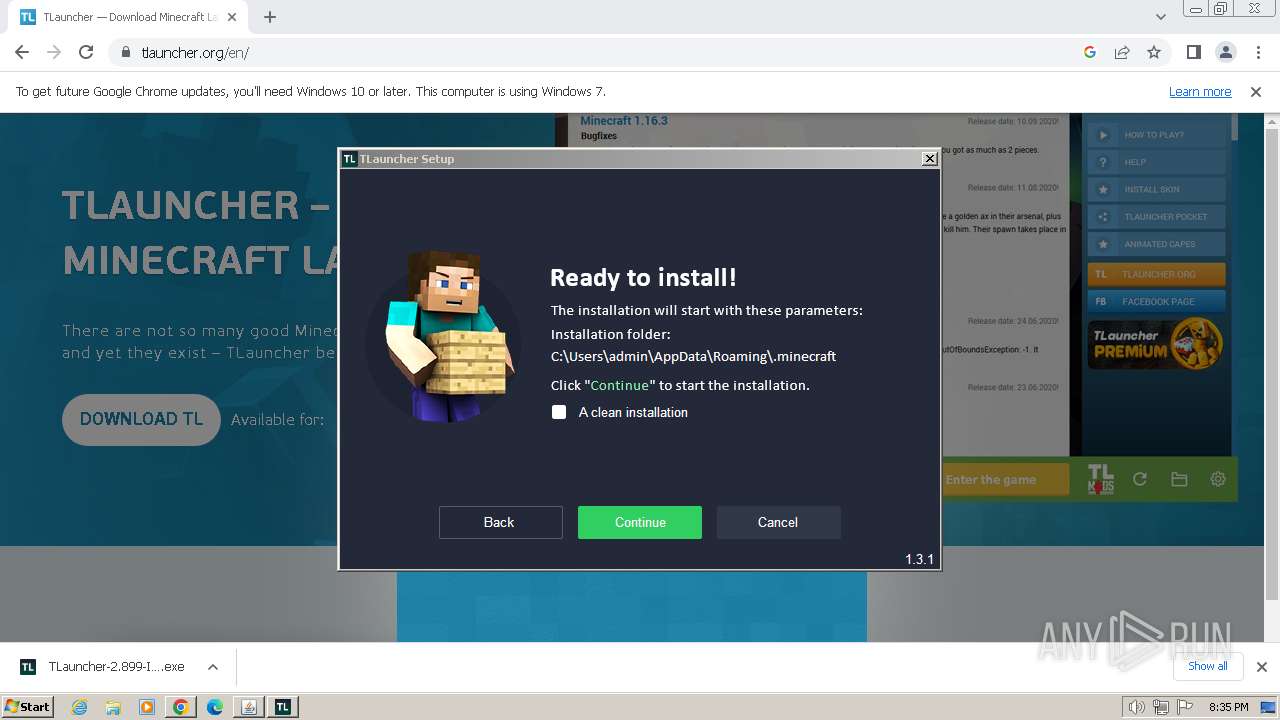The height and width of the screenshot is (720, 1280).
Task: Click ANIMATED CAPES entry in launcher image
Action: coord(1156,244)
